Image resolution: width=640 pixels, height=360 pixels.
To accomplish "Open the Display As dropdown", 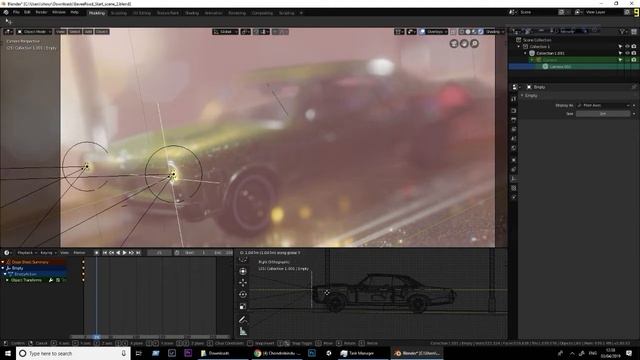I will 604,105.
